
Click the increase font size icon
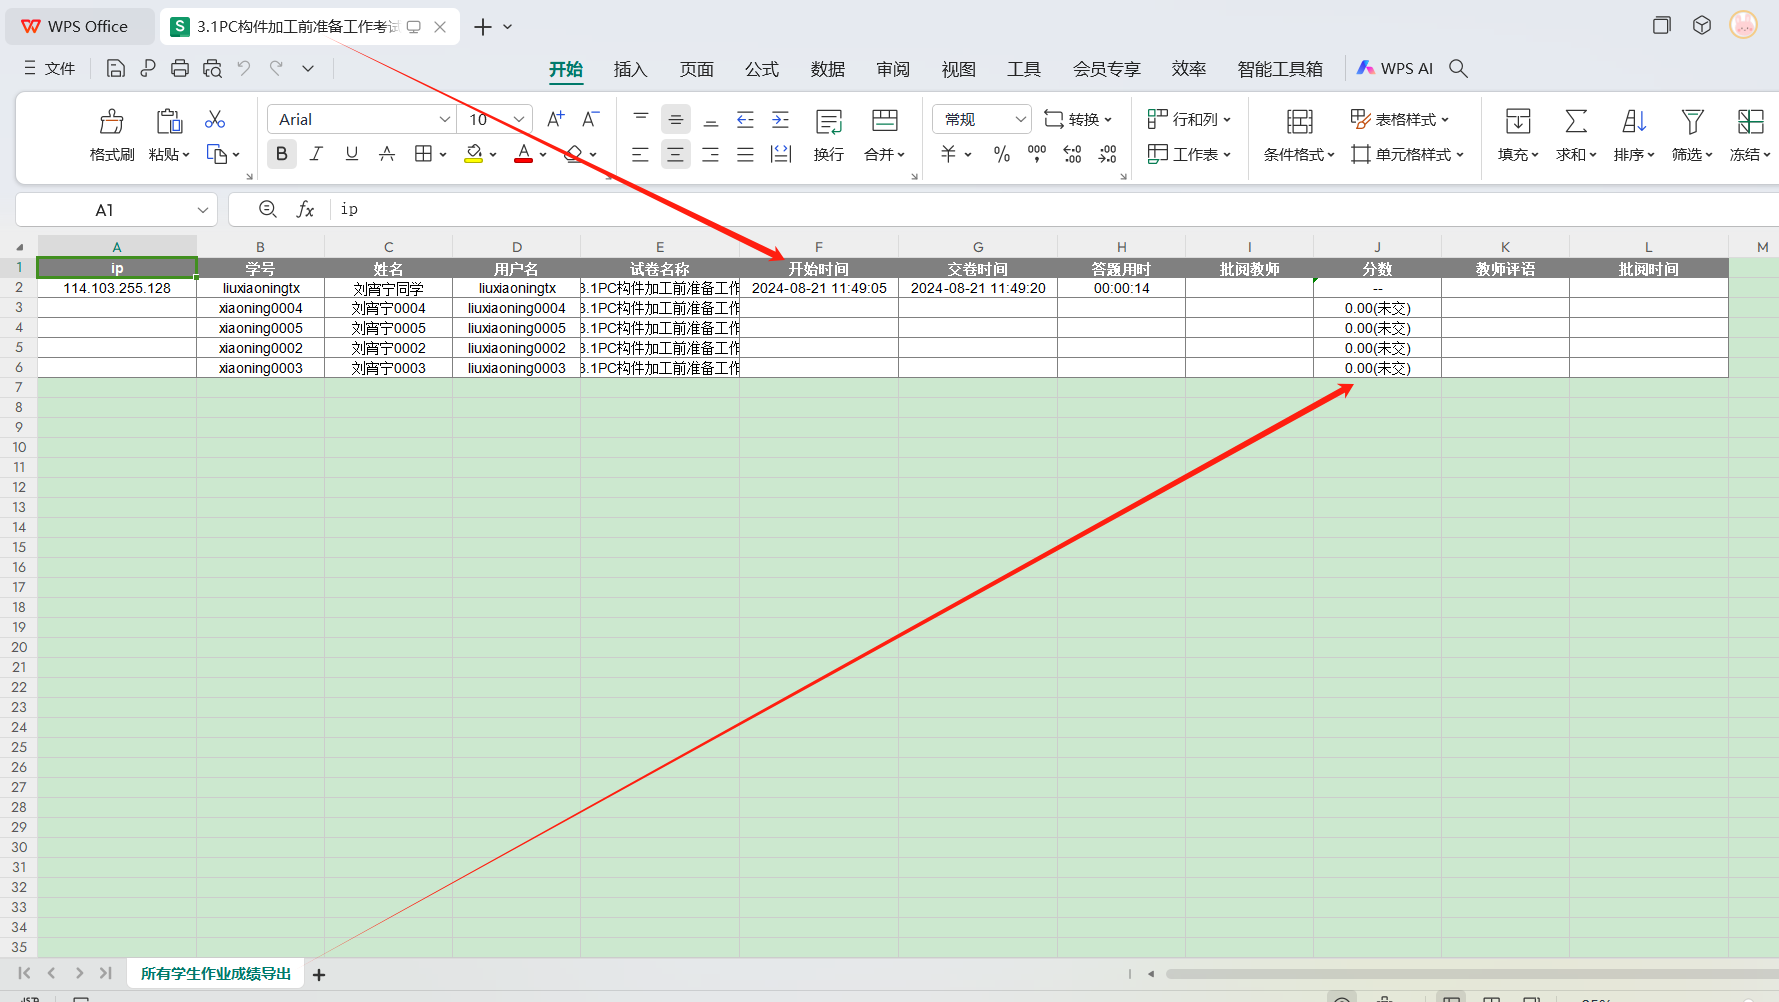(556, 119)
